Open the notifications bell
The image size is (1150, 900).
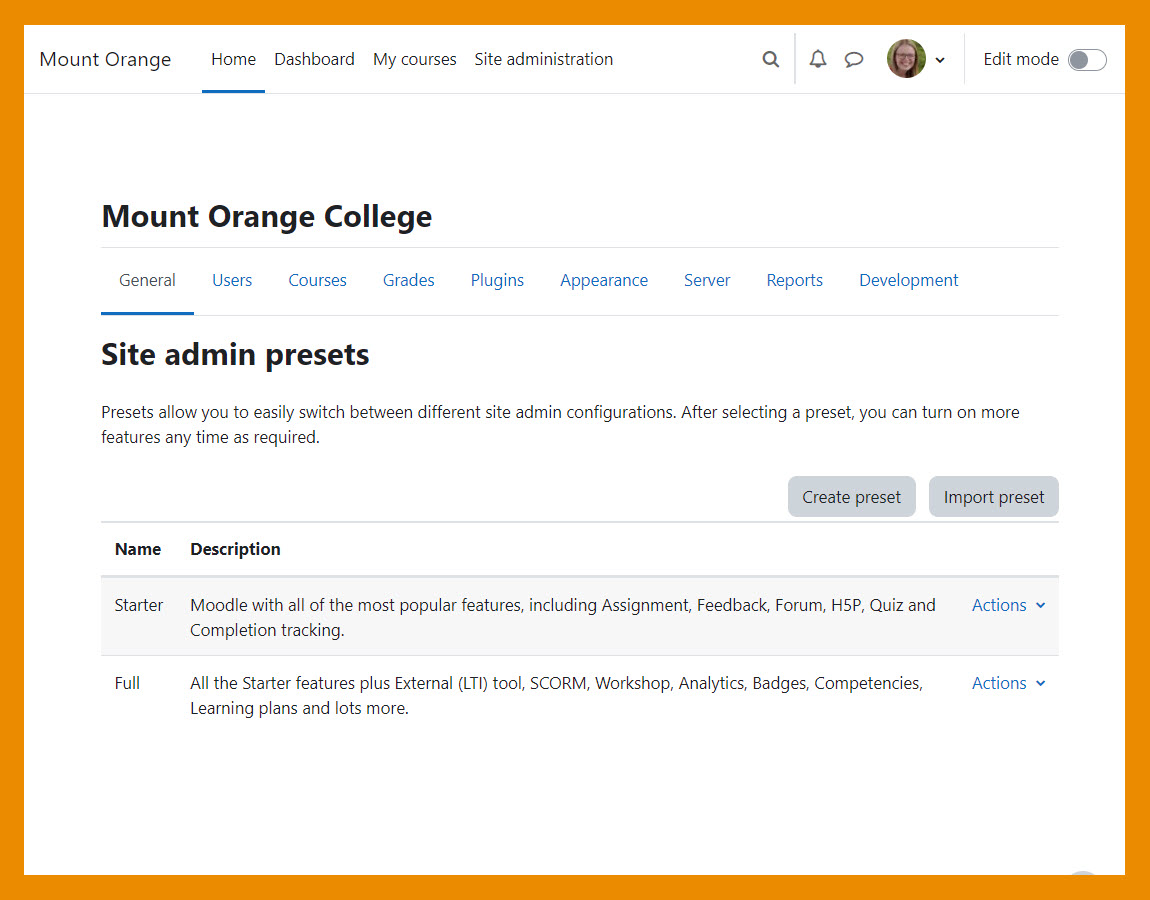coord(818,59)
